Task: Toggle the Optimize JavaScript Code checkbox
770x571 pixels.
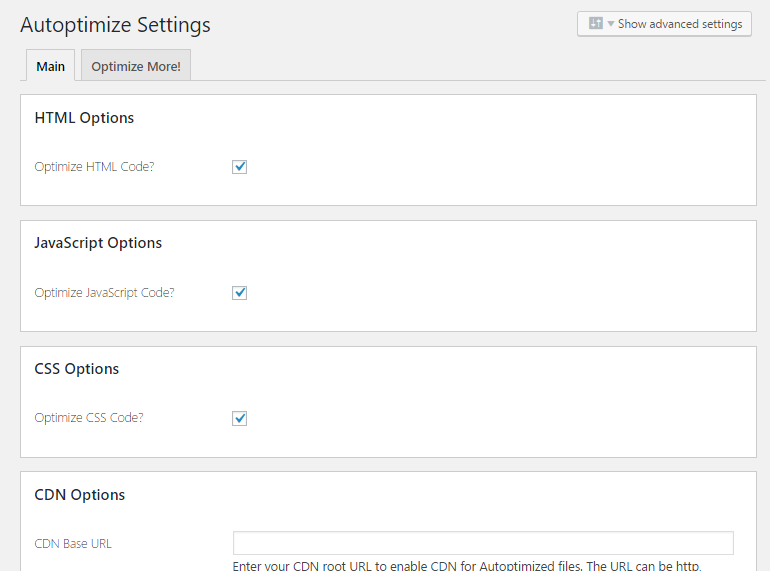Action: tap(240, 293)
